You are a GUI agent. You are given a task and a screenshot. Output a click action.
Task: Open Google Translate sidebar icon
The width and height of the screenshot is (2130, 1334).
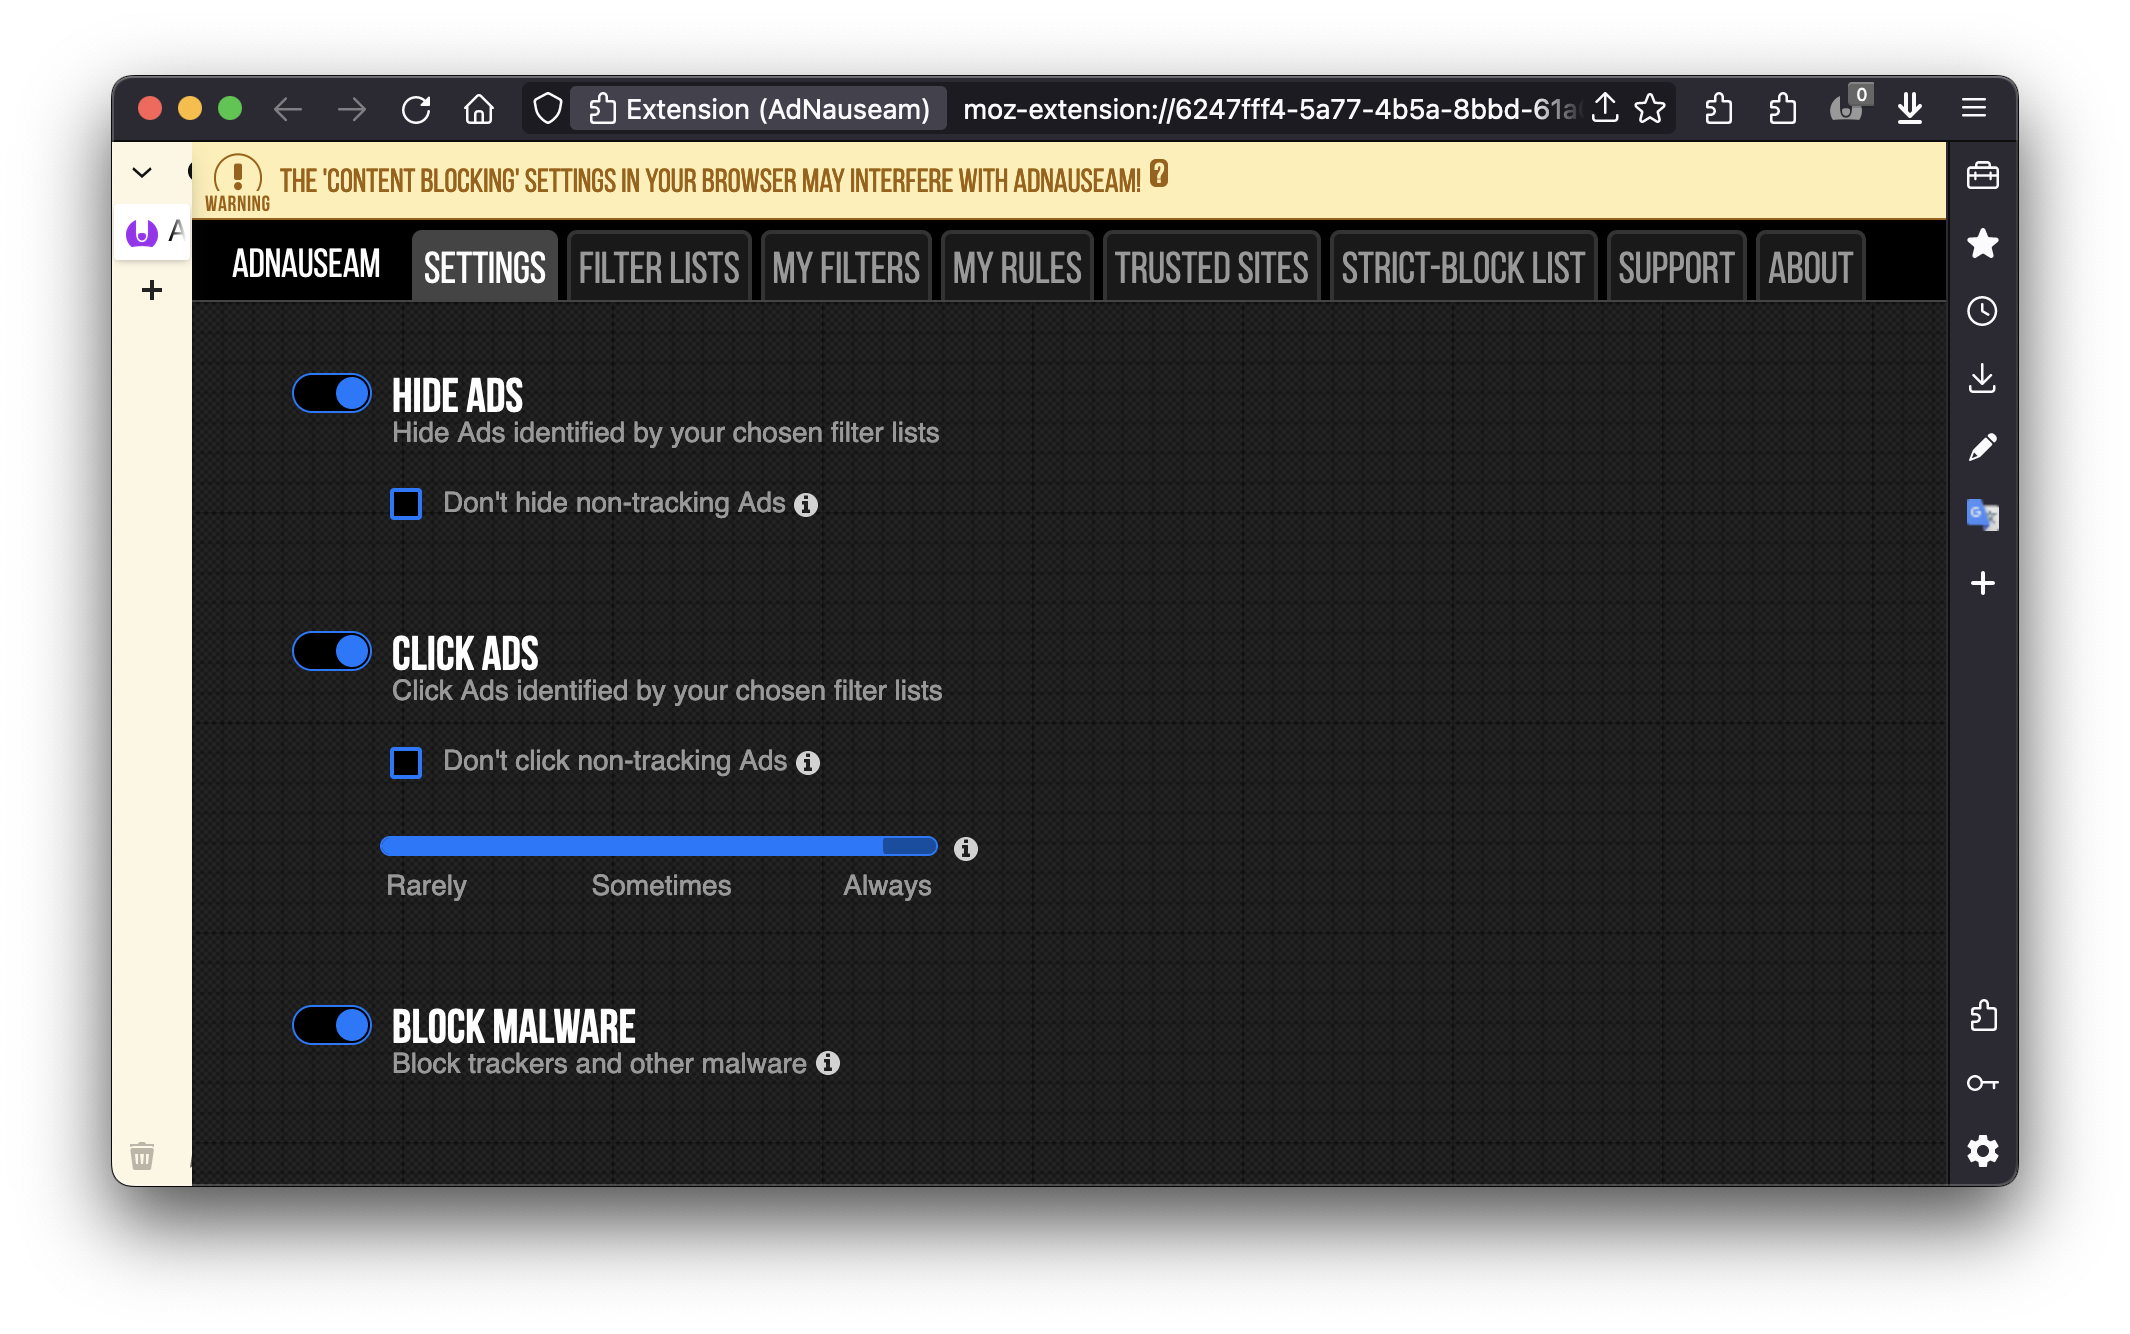click(1982, 515)
